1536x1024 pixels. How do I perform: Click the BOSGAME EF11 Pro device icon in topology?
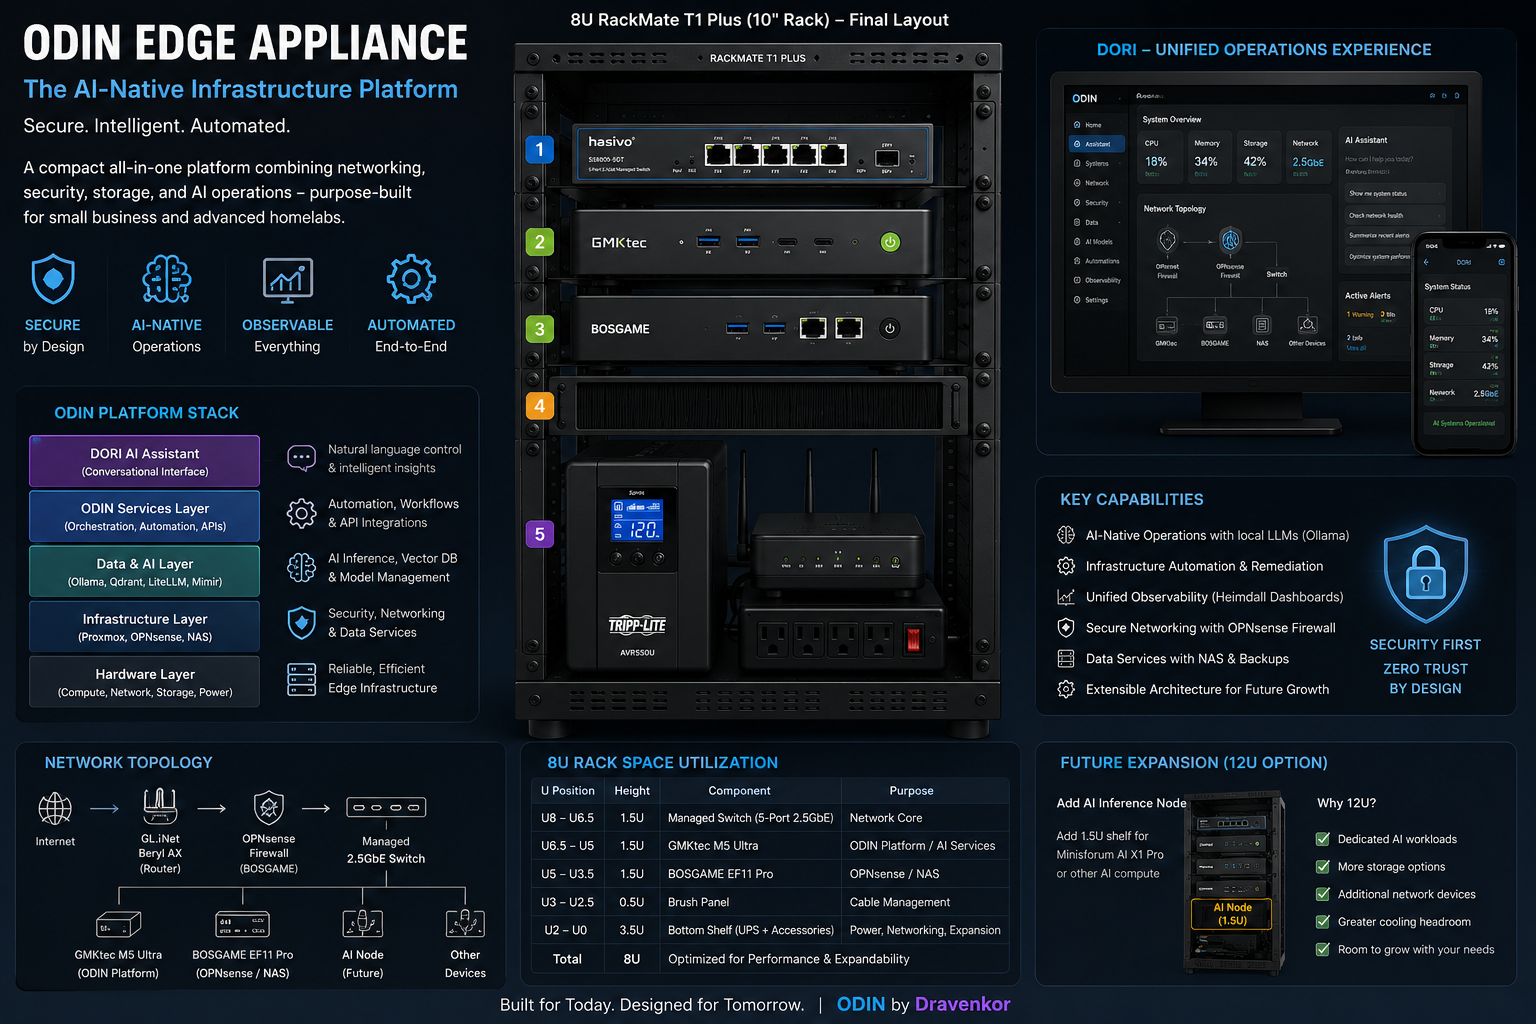(242, 923)
